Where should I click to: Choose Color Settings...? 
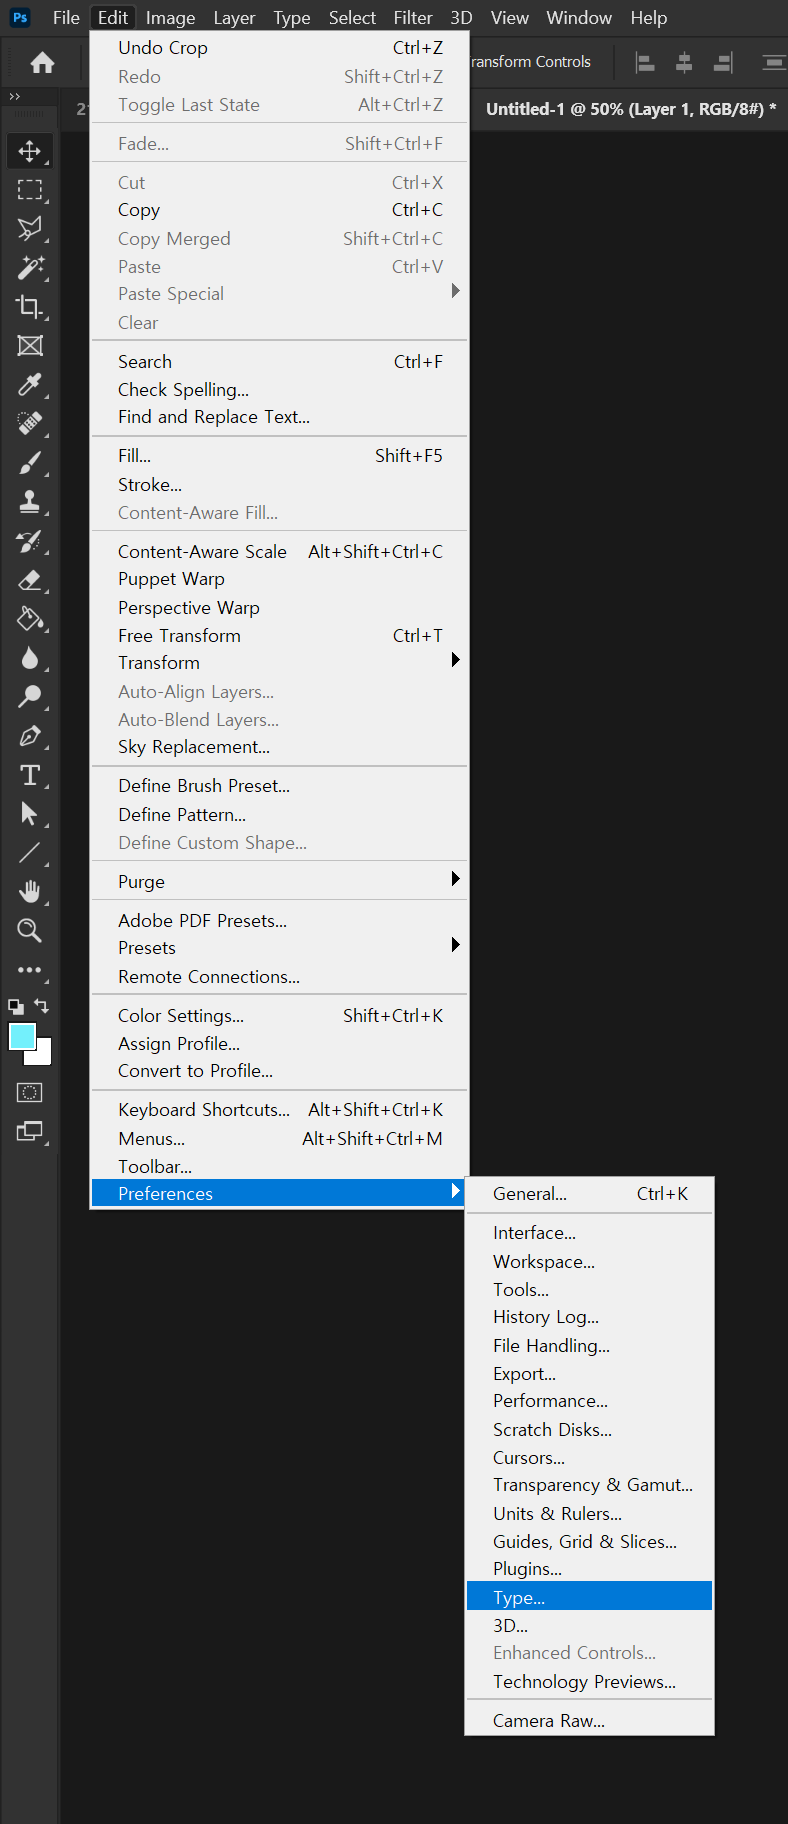click(279, 1016)
